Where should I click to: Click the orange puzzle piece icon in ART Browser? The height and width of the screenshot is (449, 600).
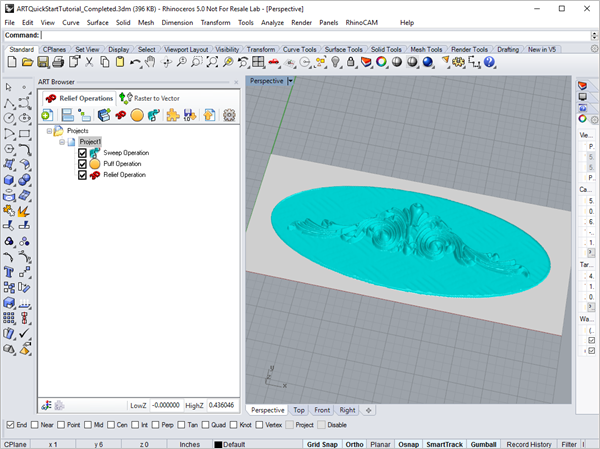tap(173, 115)
